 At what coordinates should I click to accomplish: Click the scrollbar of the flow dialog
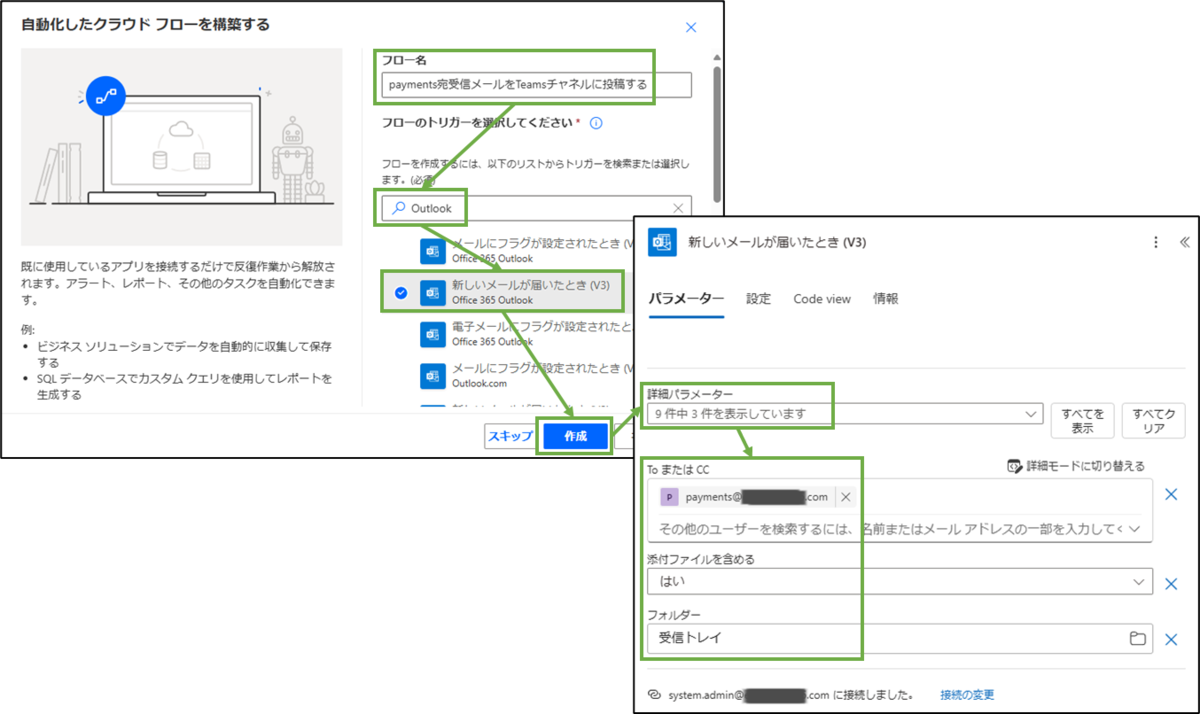(716, 132)
